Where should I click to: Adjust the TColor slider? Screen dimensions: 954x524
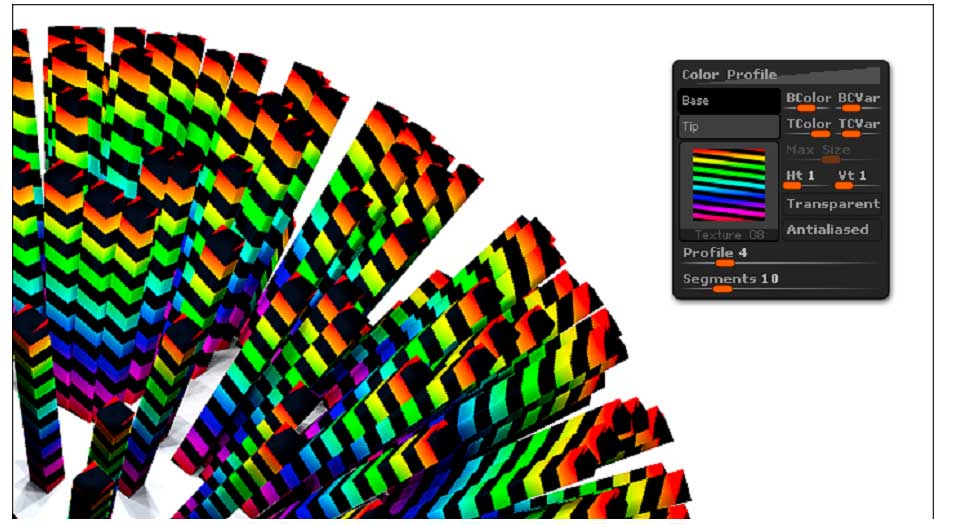[807, 127]
